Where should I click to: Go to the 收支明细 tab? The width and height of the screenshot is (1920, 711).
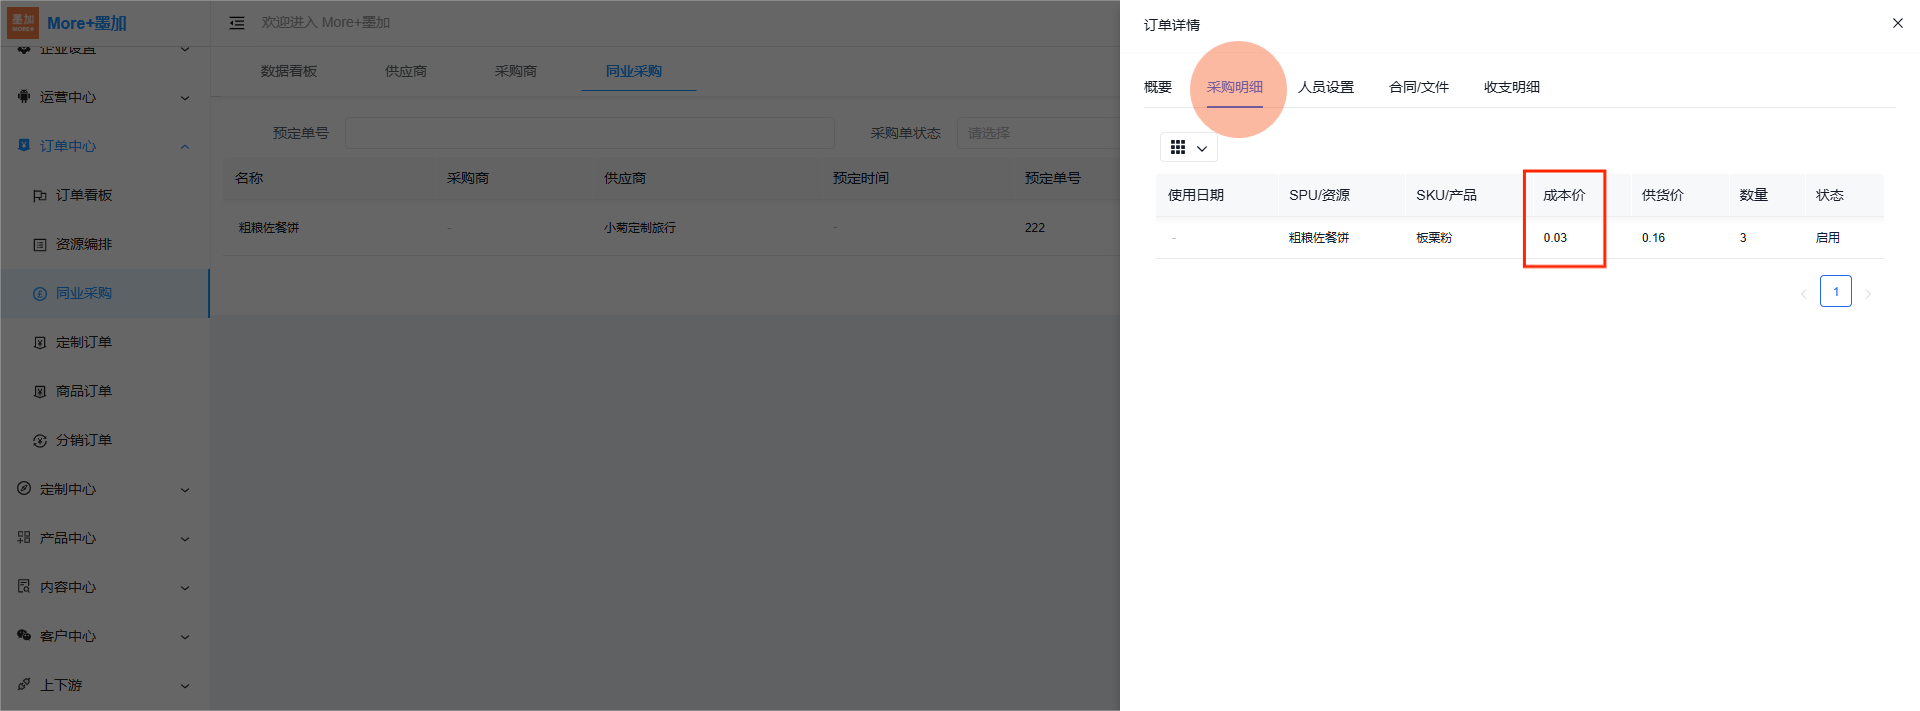click(1511, 87)
